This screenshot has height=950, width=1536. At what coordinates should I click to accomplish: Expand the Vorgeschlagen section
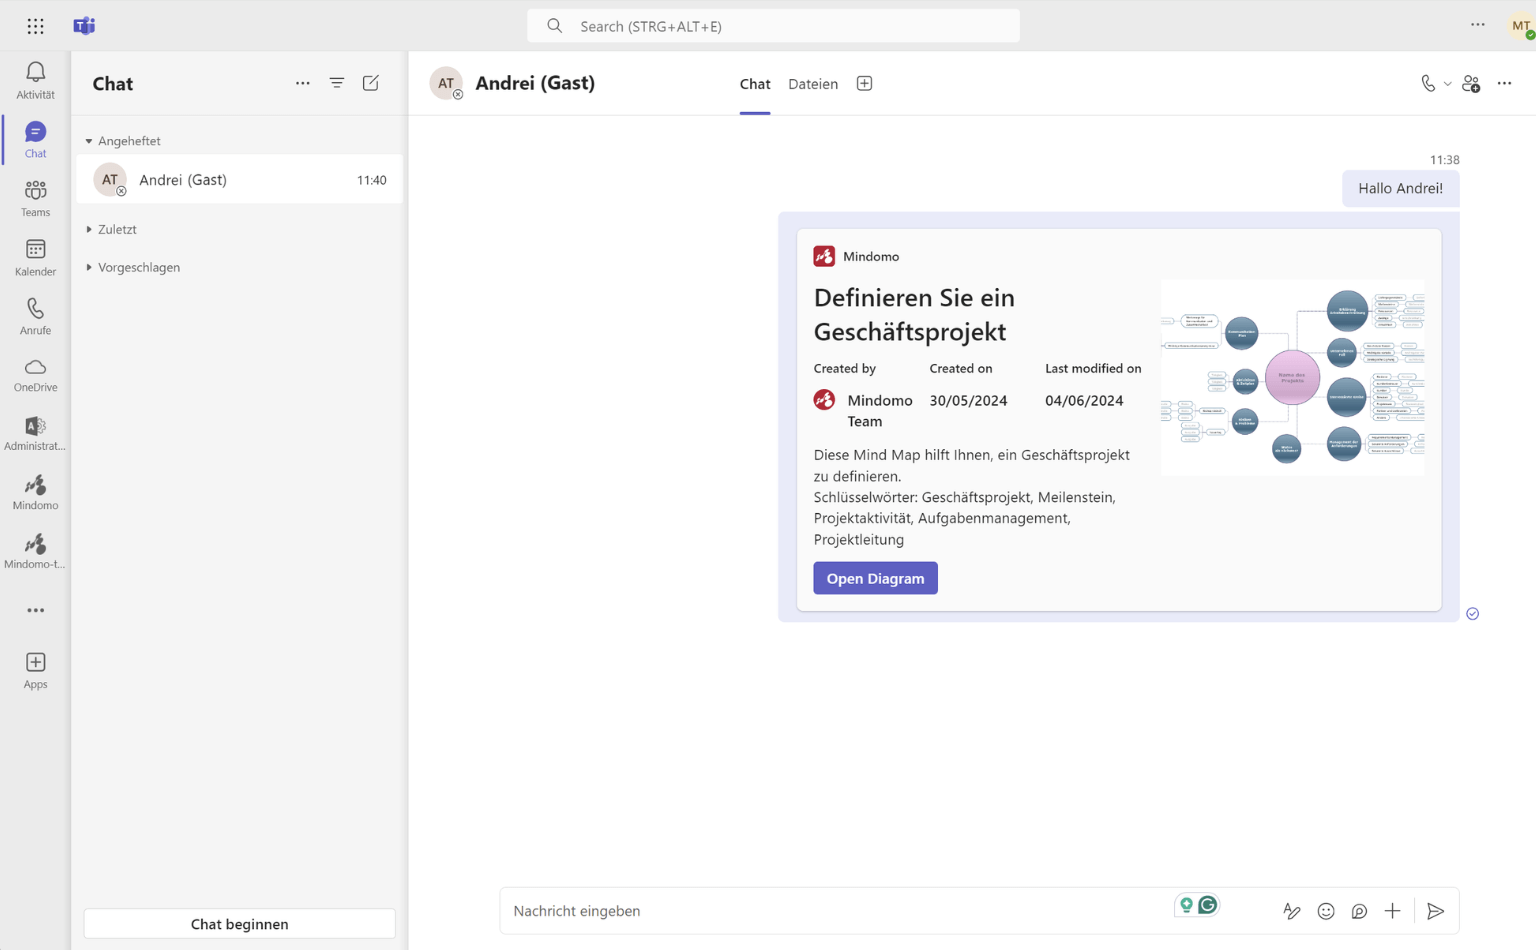(x=89, y=267)
